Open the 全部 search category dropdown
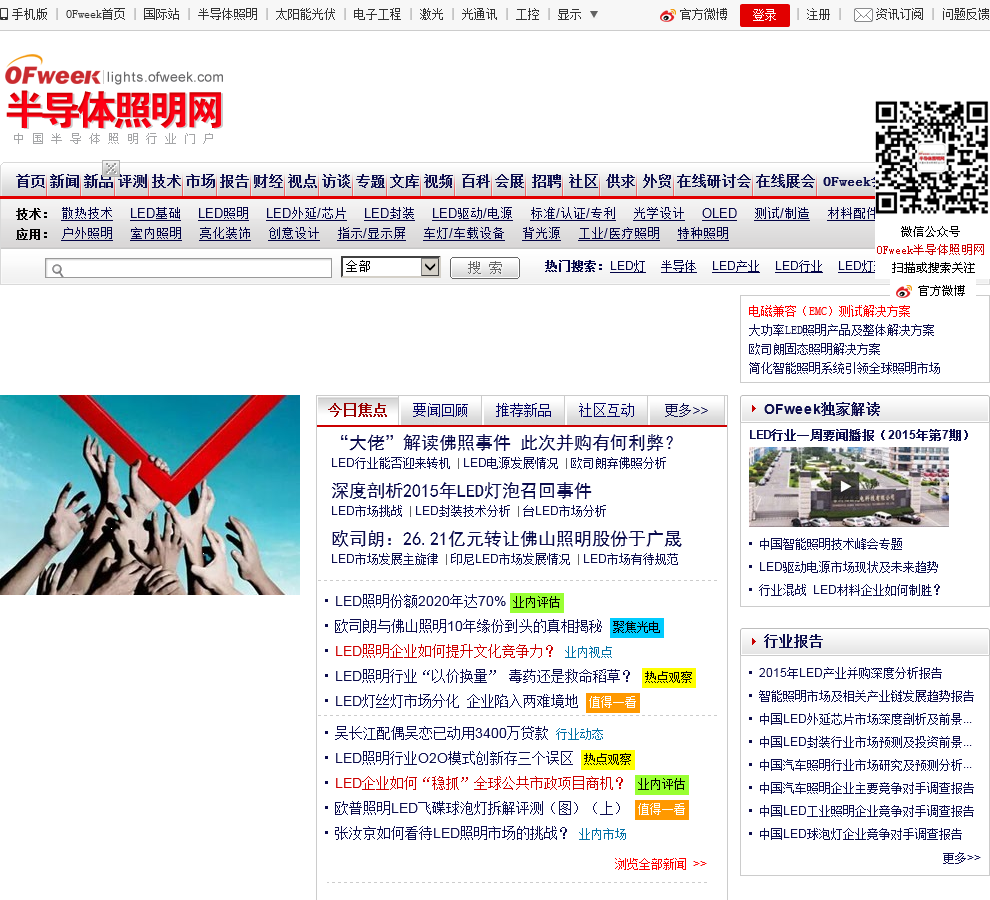This screenshot has height=900, width=990. pyautogui.click(x=390, y=267)
